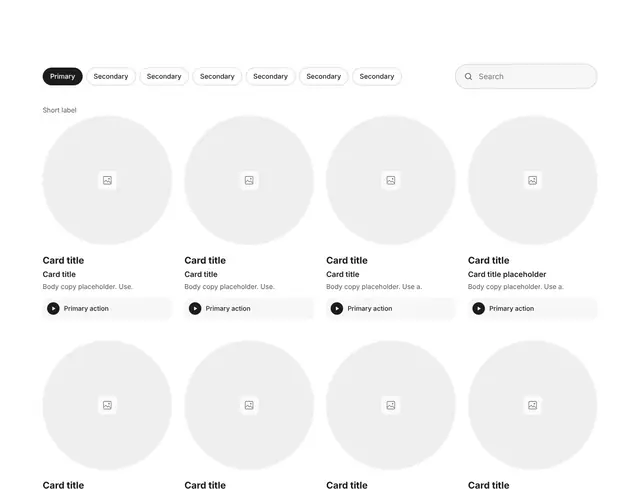Choose the third Secondary filter chip
The width and height of the screenshot is (640, 489).
[217, 76]
